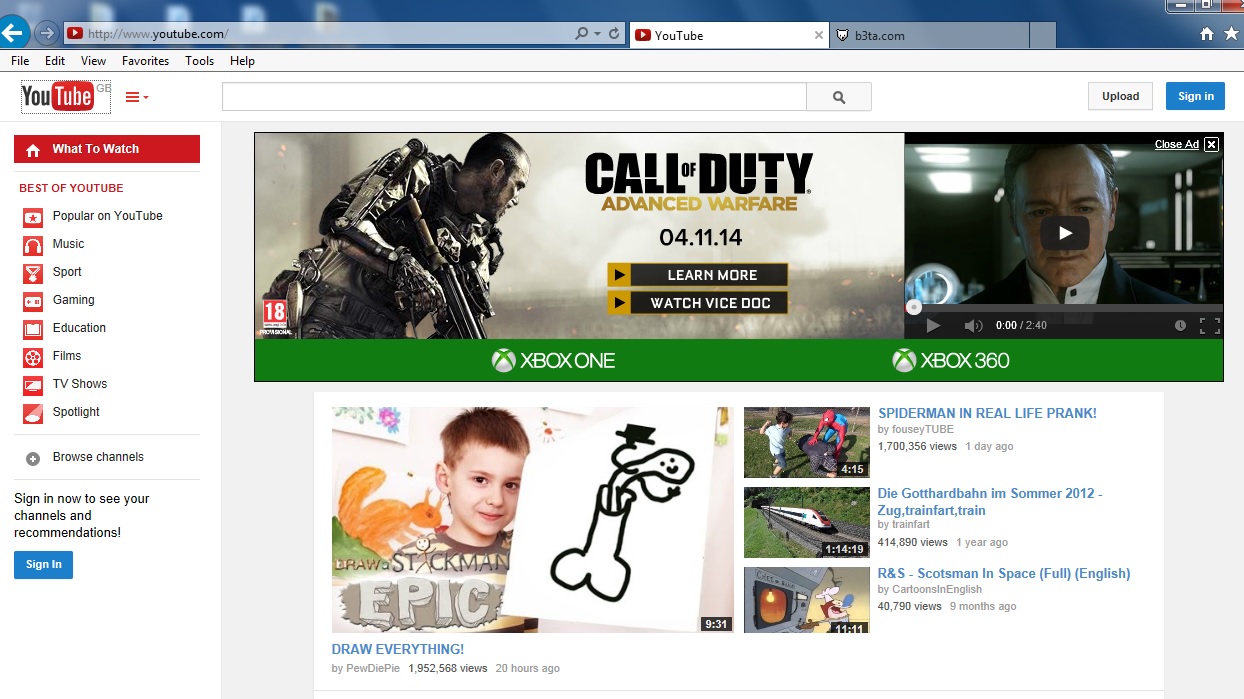
Task: Open the Edit menu
Action: [x=55, y=61]
